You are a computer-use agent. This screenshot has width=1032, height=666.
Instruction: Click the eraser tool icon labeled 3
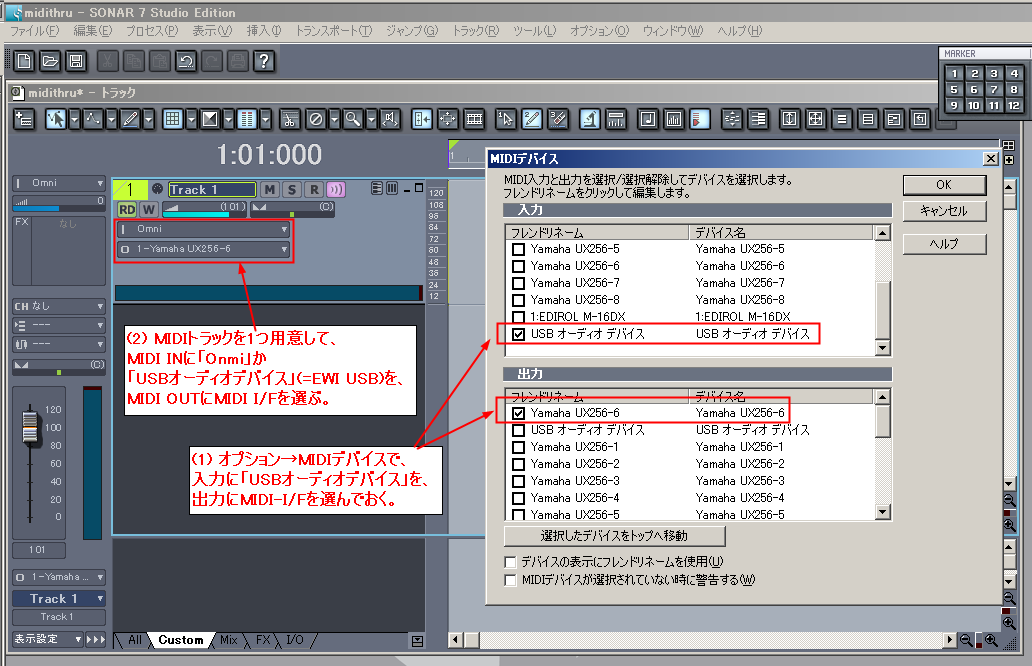coord(558,119)
